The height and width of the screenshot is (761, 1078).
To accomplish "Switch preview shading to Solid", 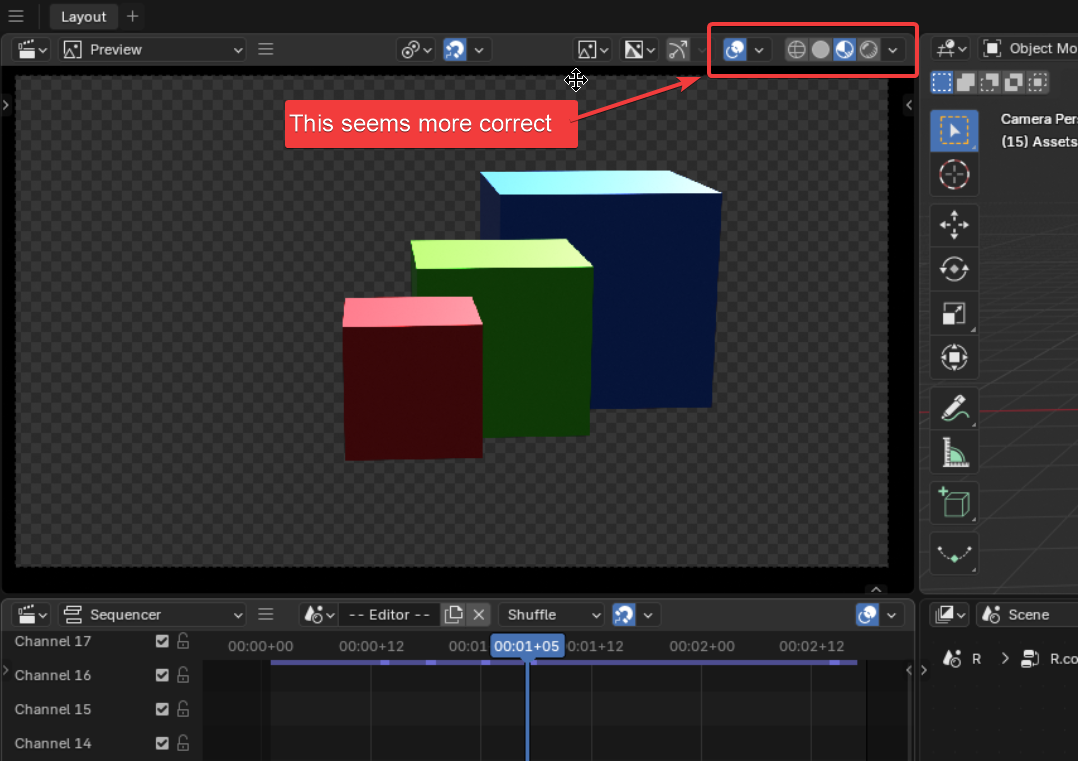I will [820, 49].
